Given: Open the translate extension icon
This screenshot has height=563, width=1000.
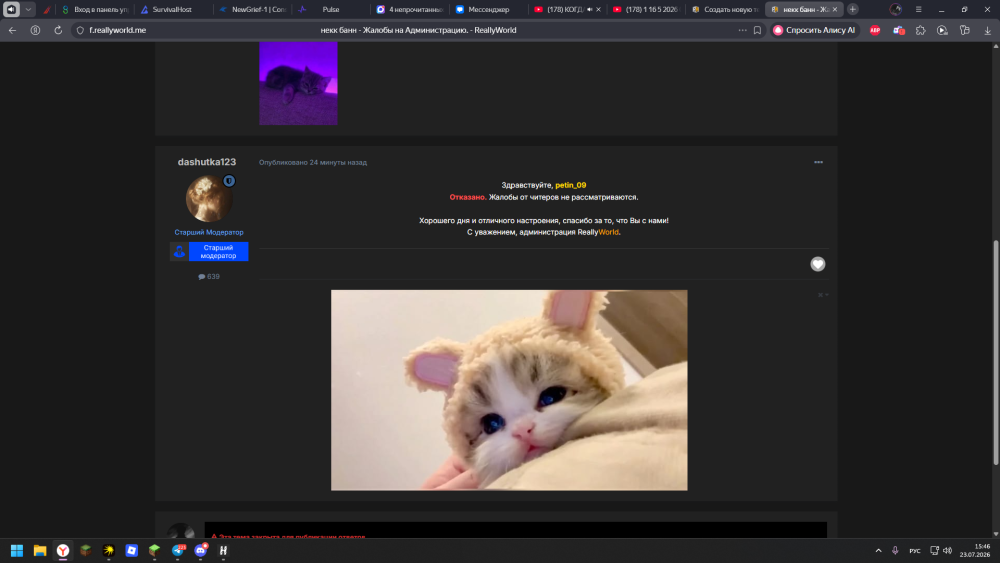Looking at the screenshot, I should [899, 30].
